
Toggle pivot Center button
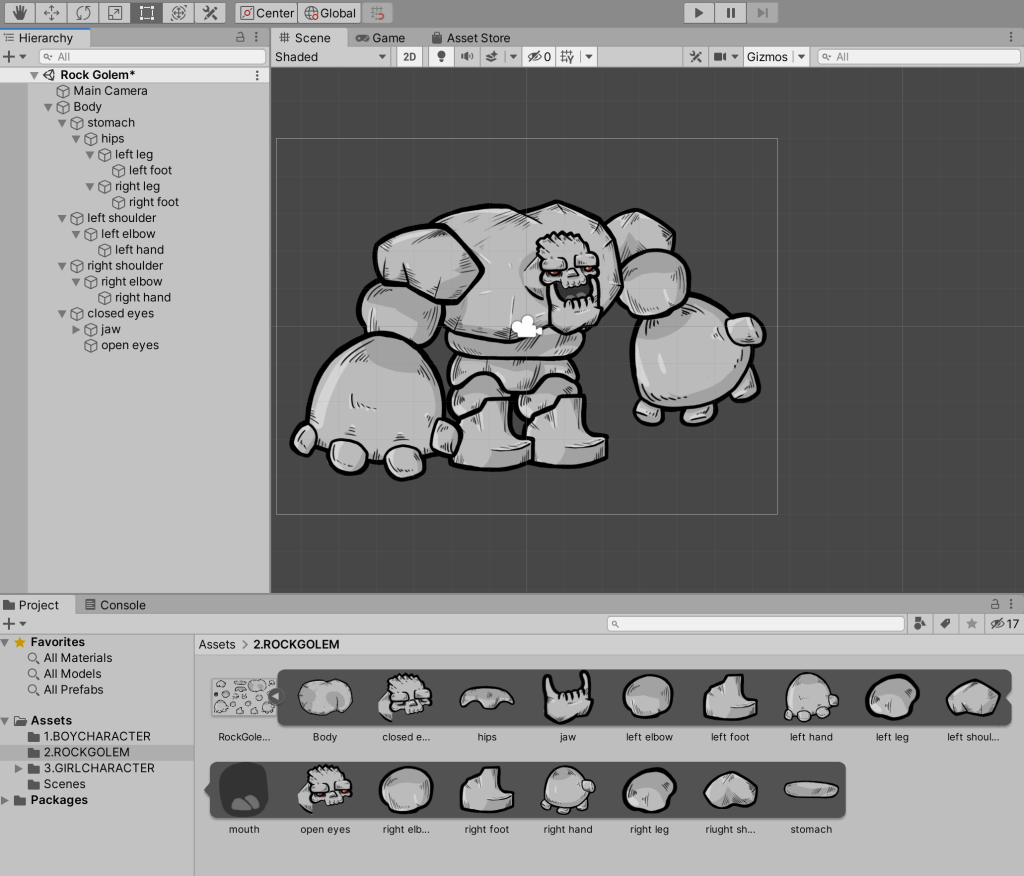(267, 13)
